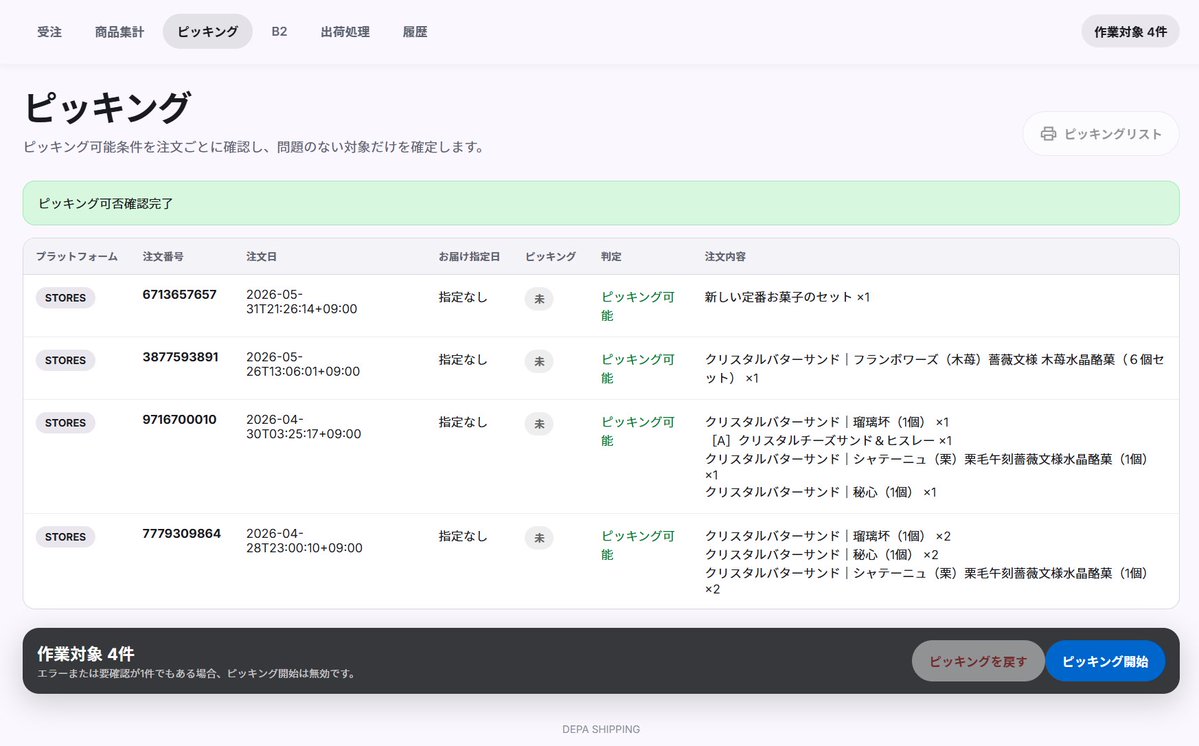Click the STORES badge for order 6713657657
Image resolution: width=1199 pixels, height=746 pixels.
65,298
